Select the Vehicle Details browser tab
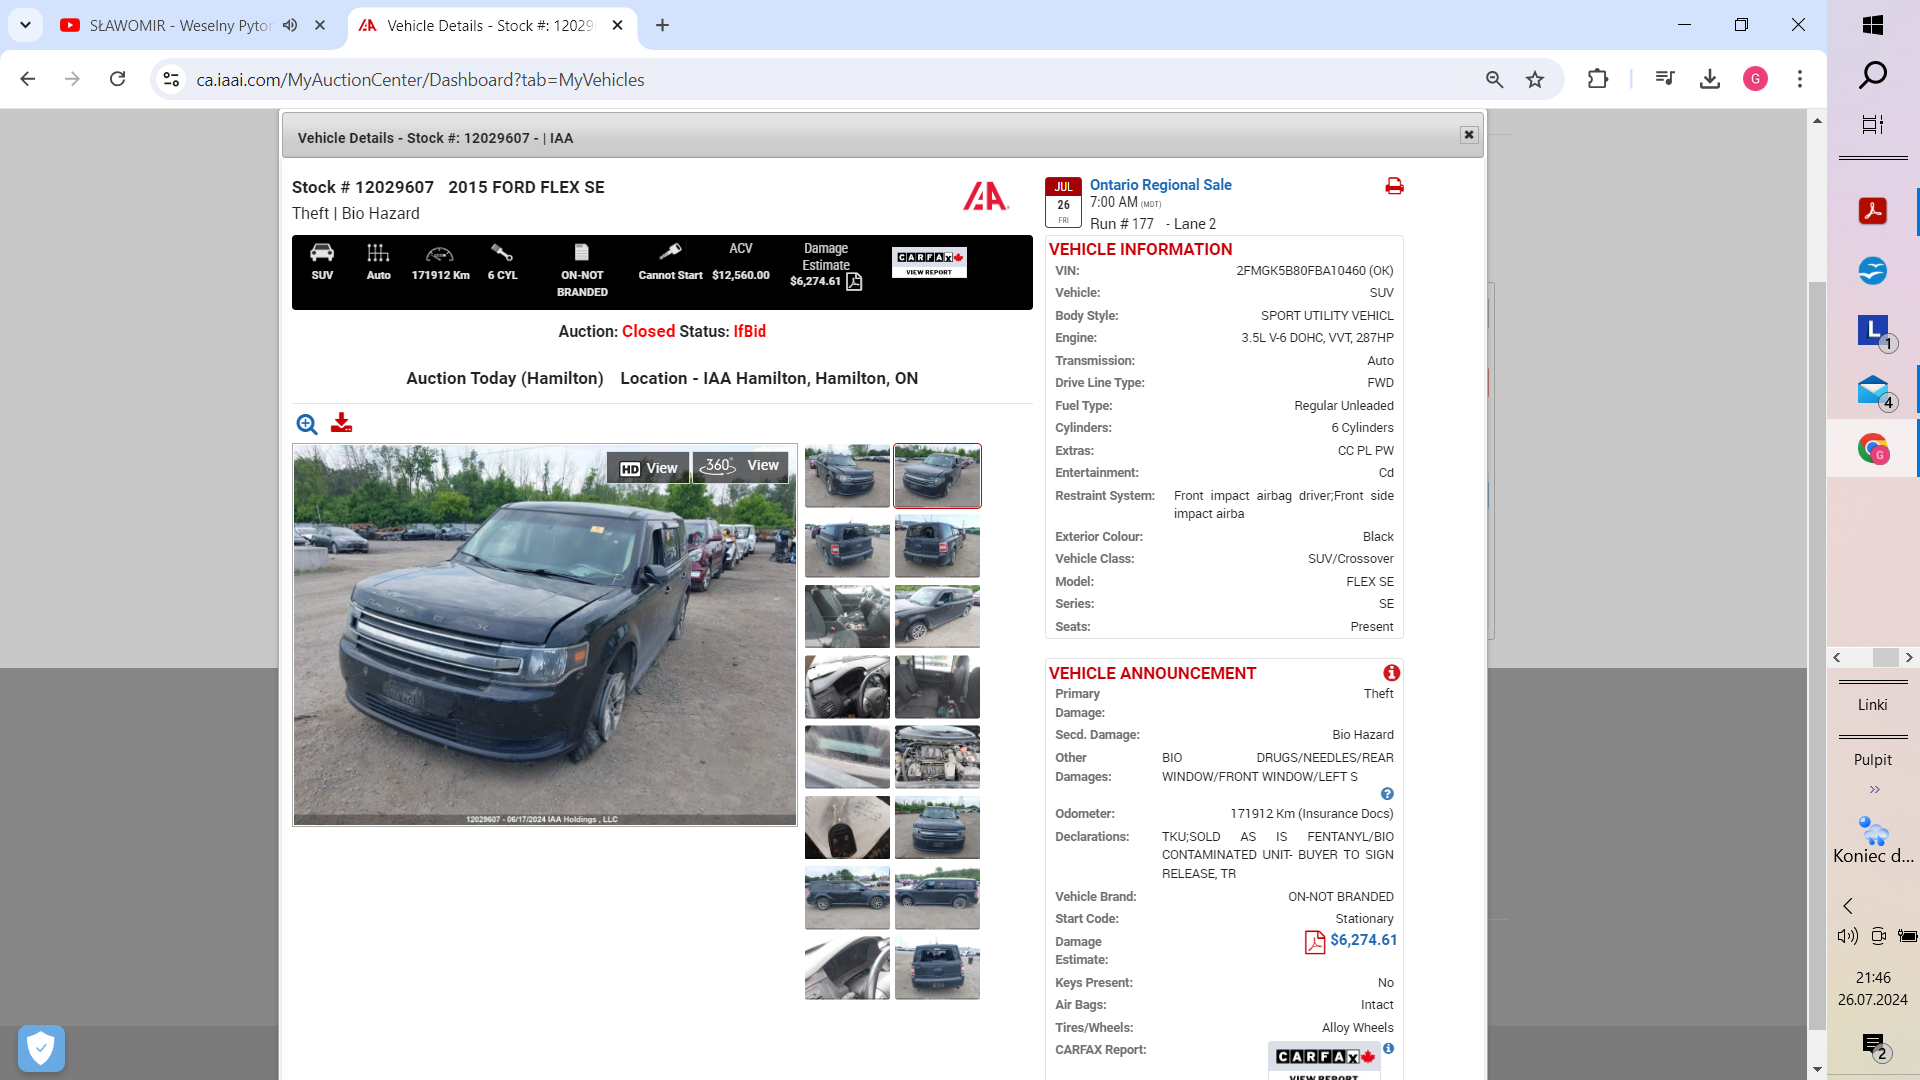 490,26
